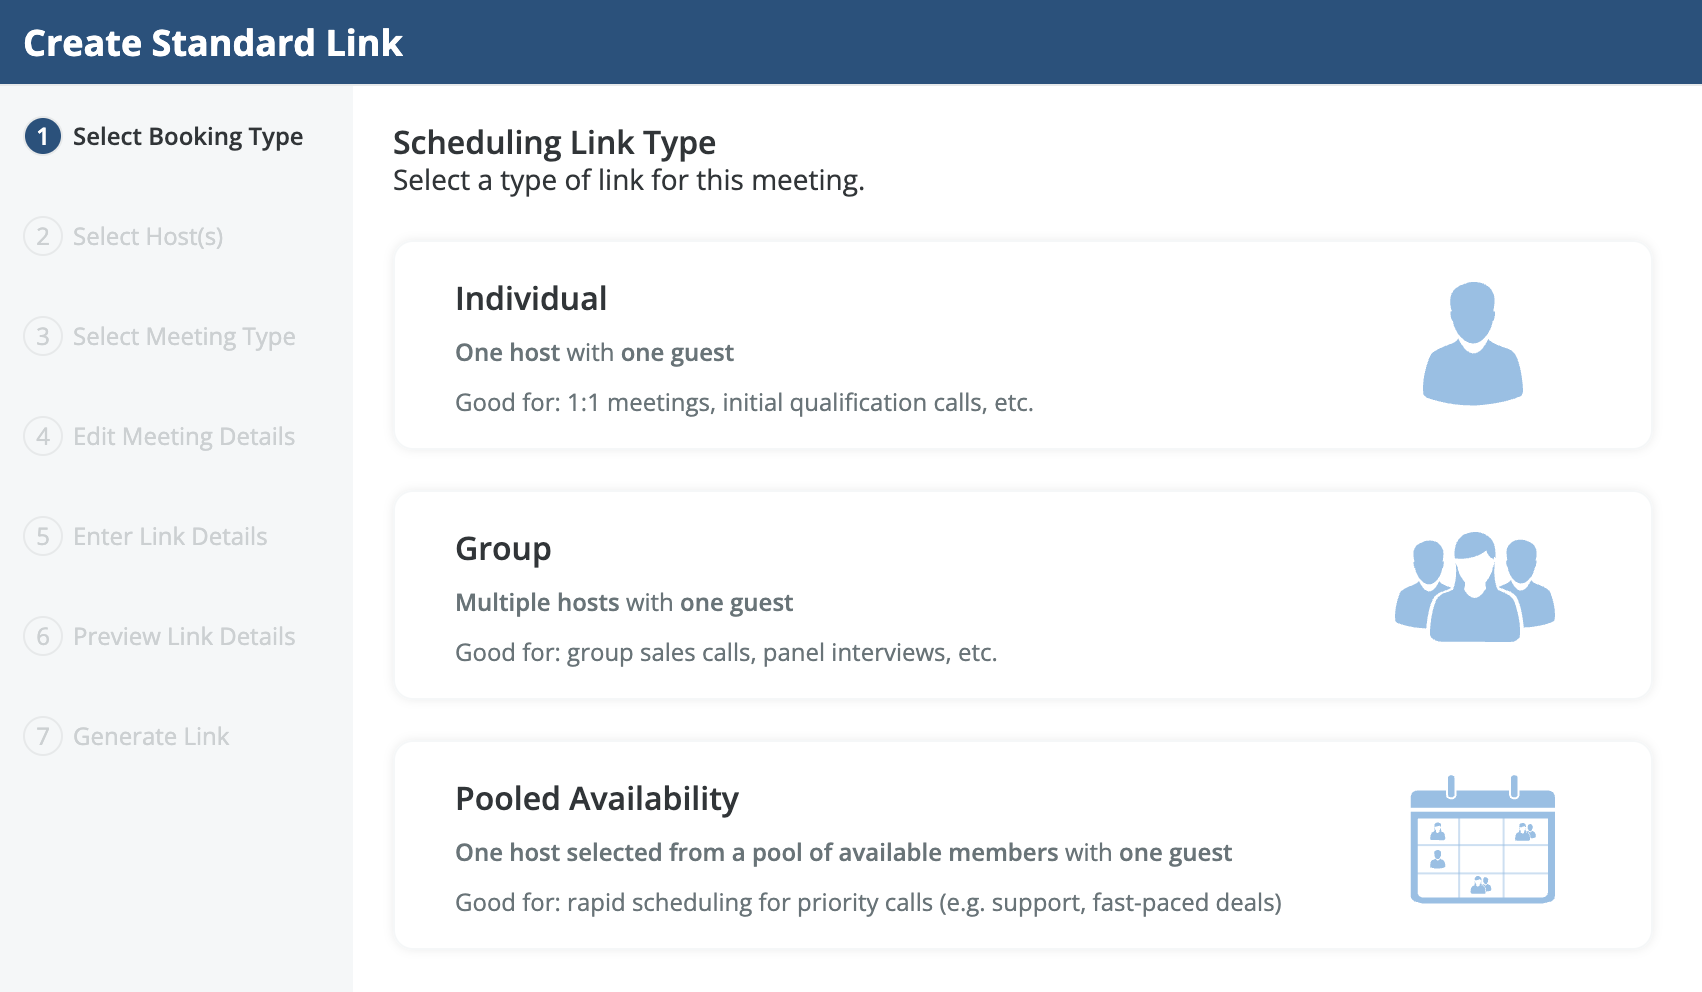Viewport: 1702px width, 992px height.
Task: Select the Generate Link step
Action: 151,737
